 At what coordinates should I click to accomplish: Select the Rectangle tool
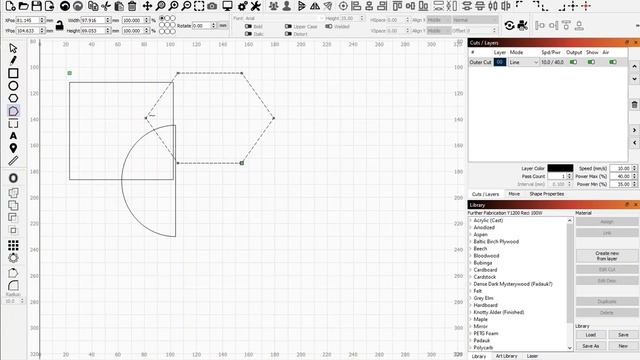click(x=13, y=73)
